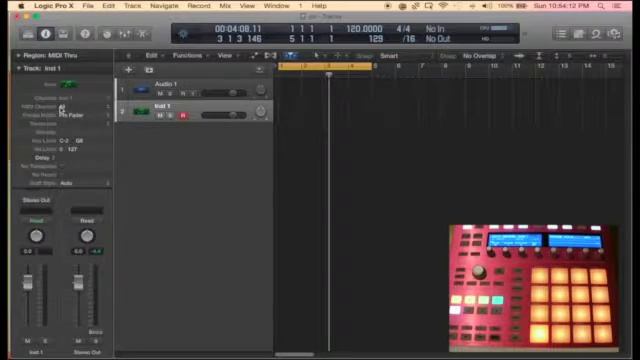Click the Wi-Fi status icon

[x=443, y=6]
